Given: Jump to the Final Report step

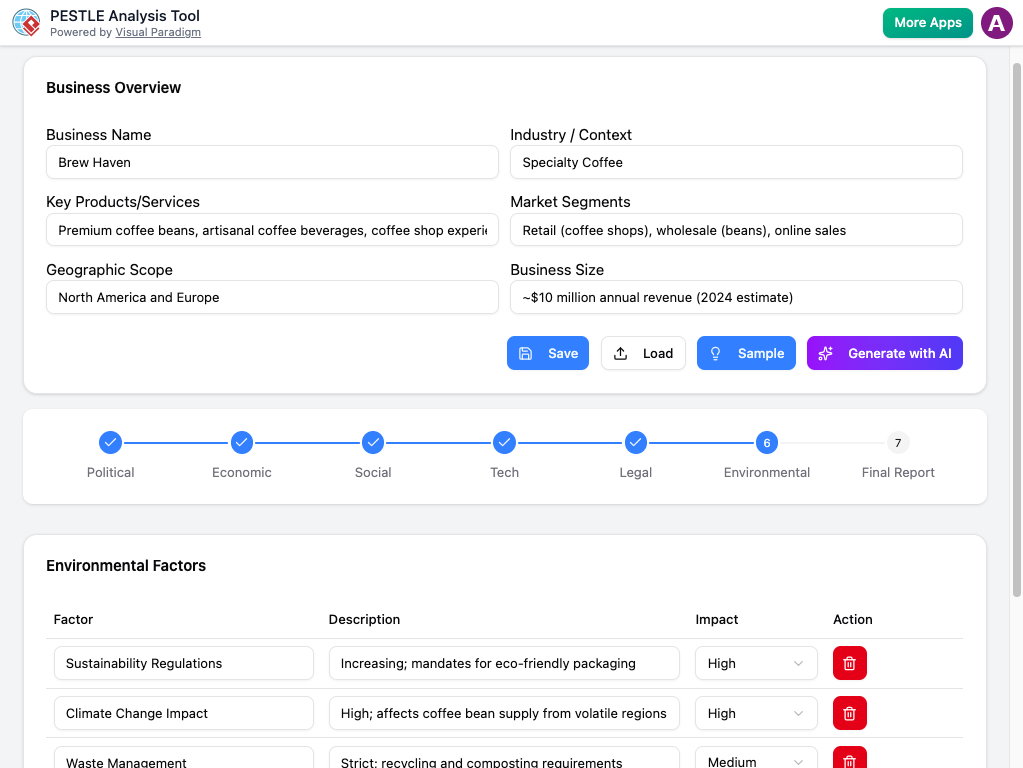Looking at the screenshot, I should [x=897, y=442].
